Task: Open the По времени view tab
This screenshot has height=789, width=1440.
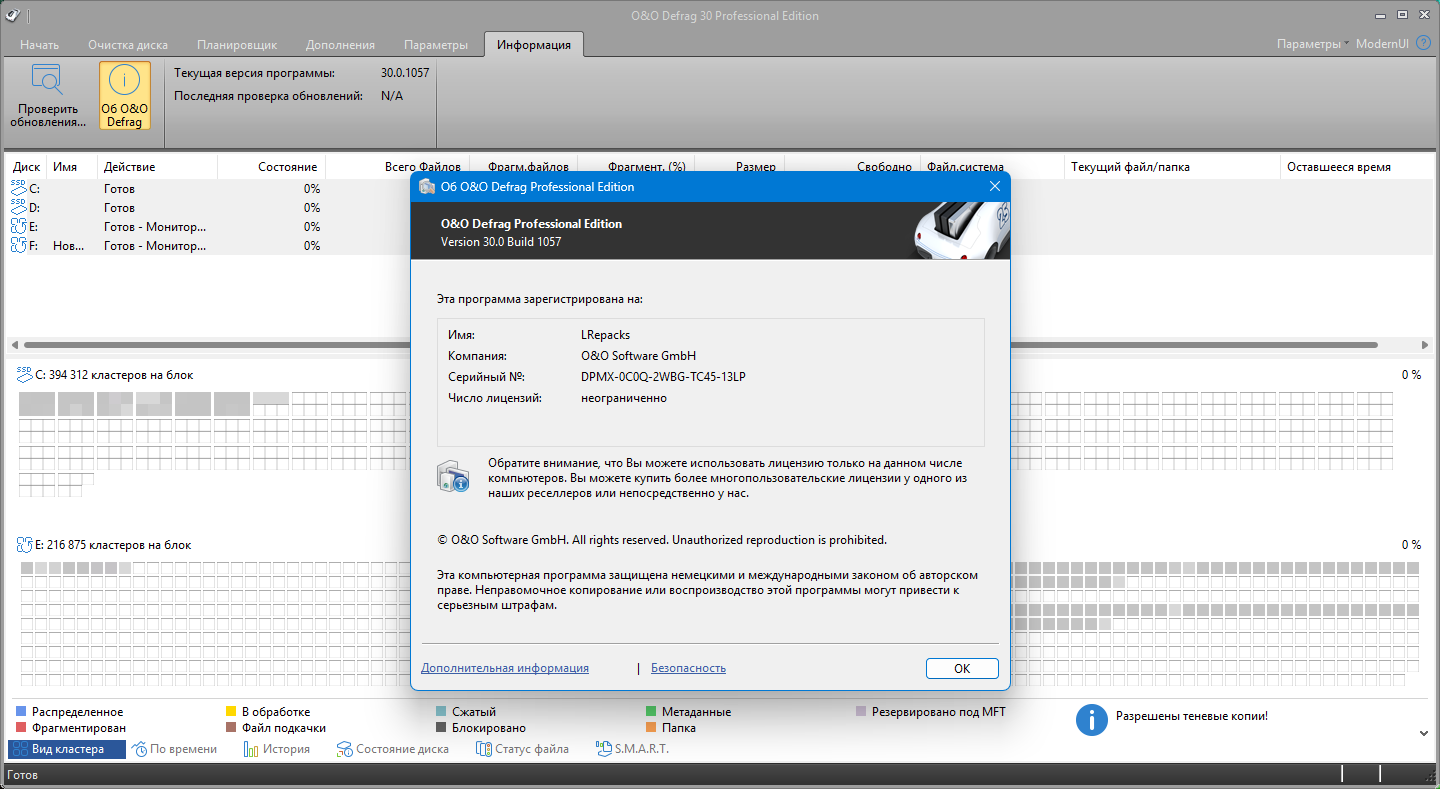Action: (x=174, y=749)
